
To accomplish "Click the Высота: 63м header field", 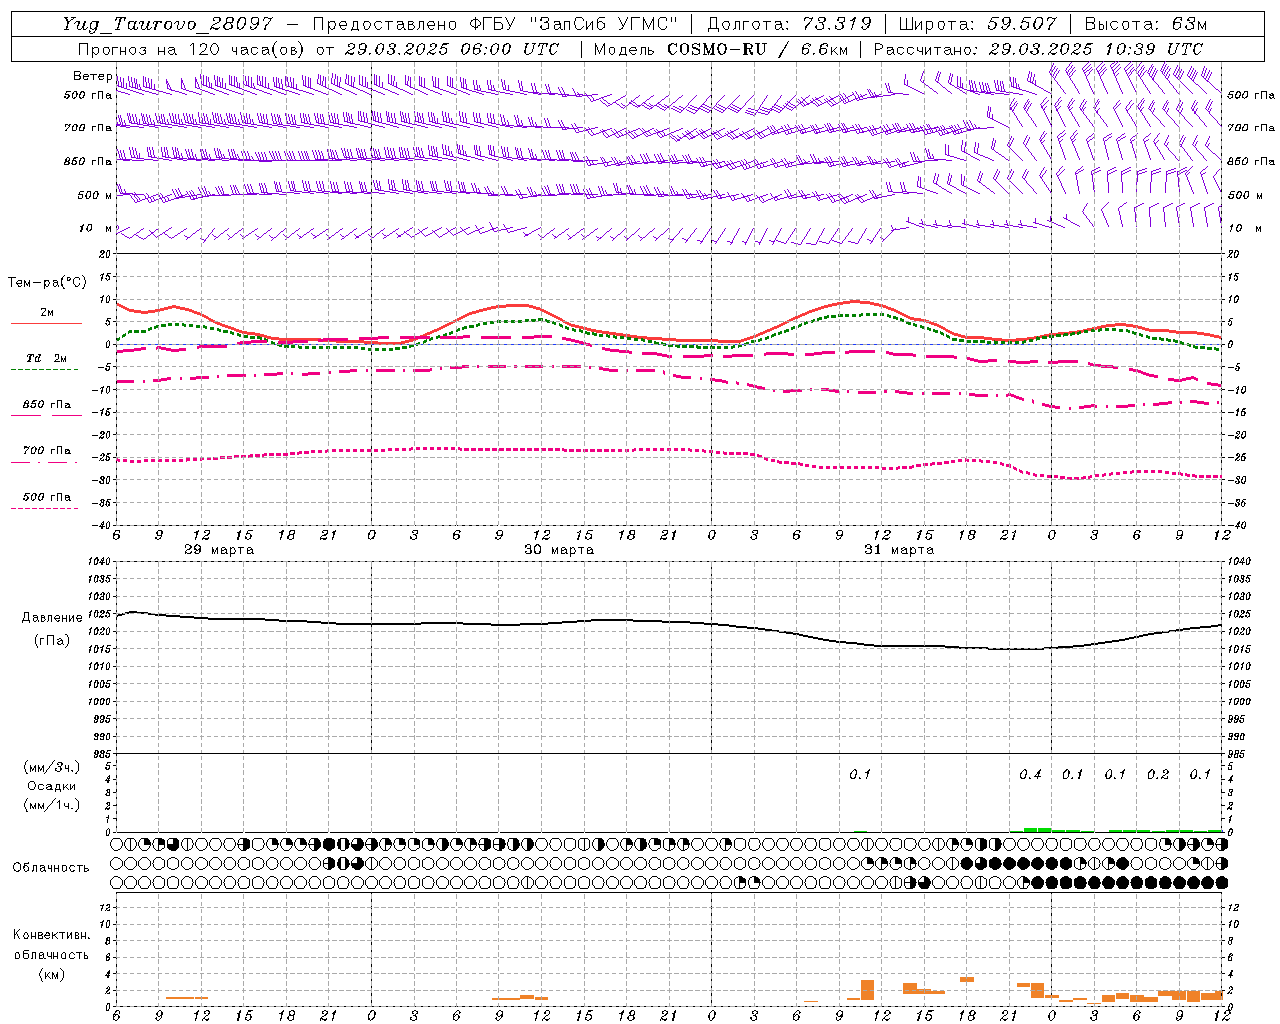I will tap(1146, 24).
